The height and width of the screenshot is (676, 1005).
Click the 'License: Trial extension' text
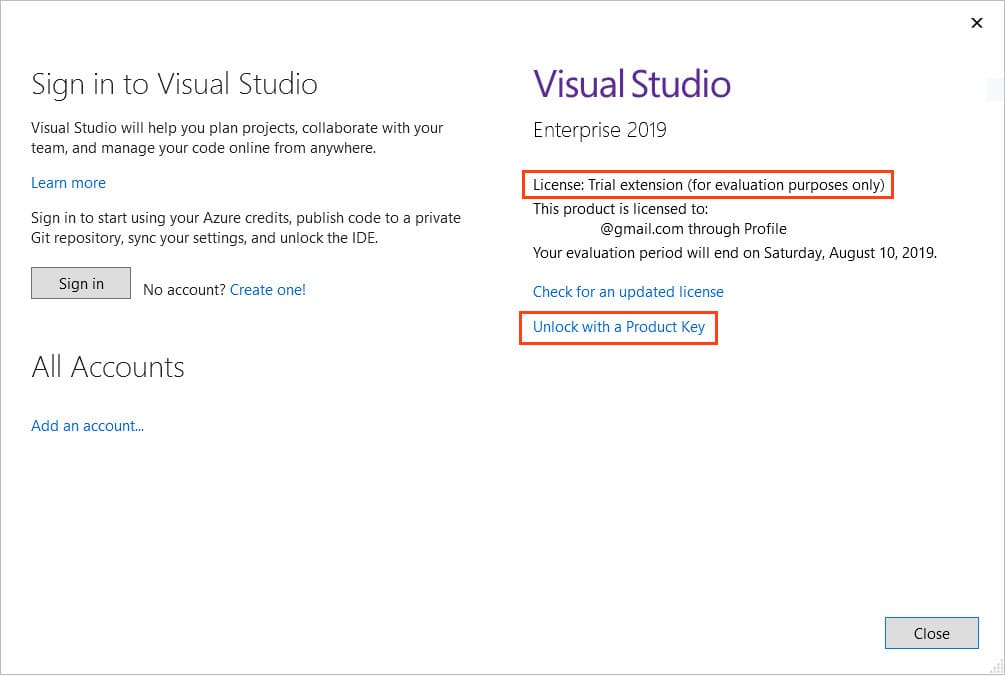pos(708,185)
